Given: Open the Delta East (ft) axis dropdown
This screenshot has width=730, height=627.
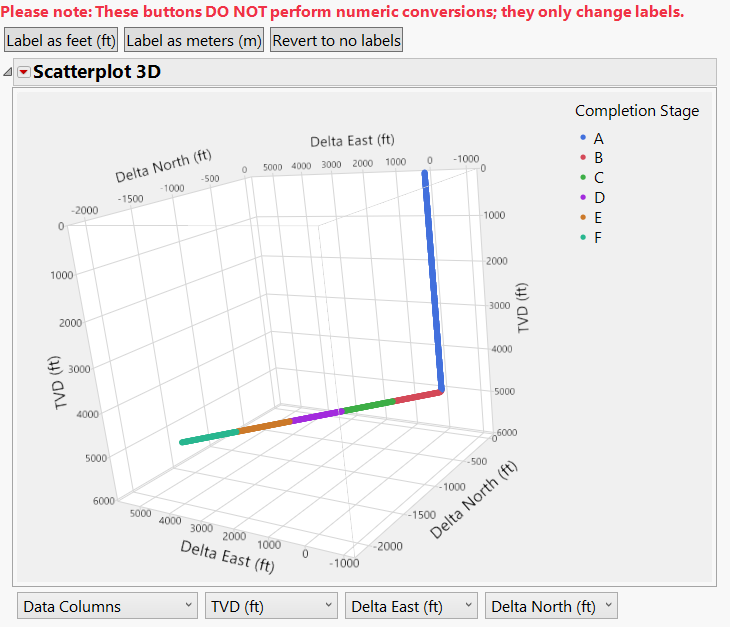Looking at the screenshot, I should coord(411,606).
